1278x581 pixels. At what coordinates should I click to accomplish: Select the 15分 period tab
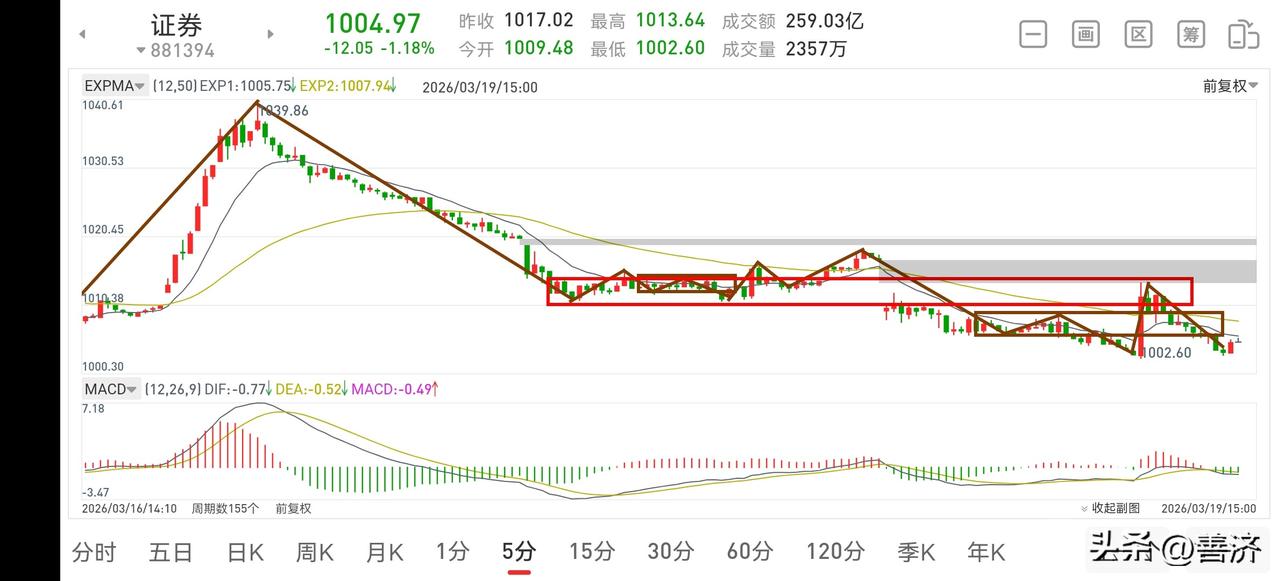point(591,551)
